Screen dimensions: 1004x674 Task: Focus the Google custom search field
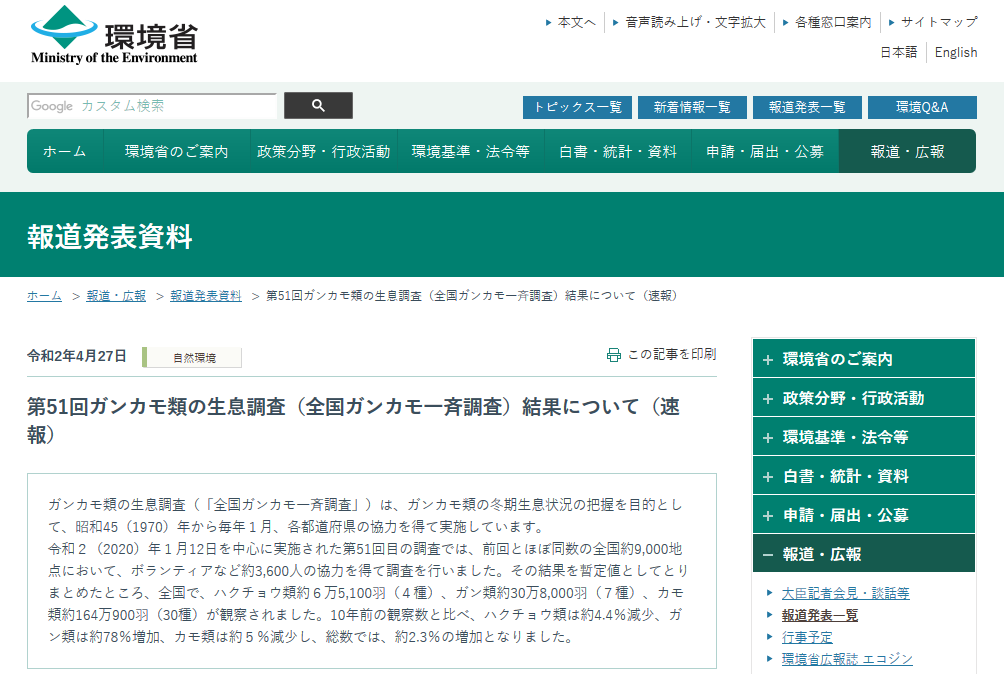[x=152, y=106]
